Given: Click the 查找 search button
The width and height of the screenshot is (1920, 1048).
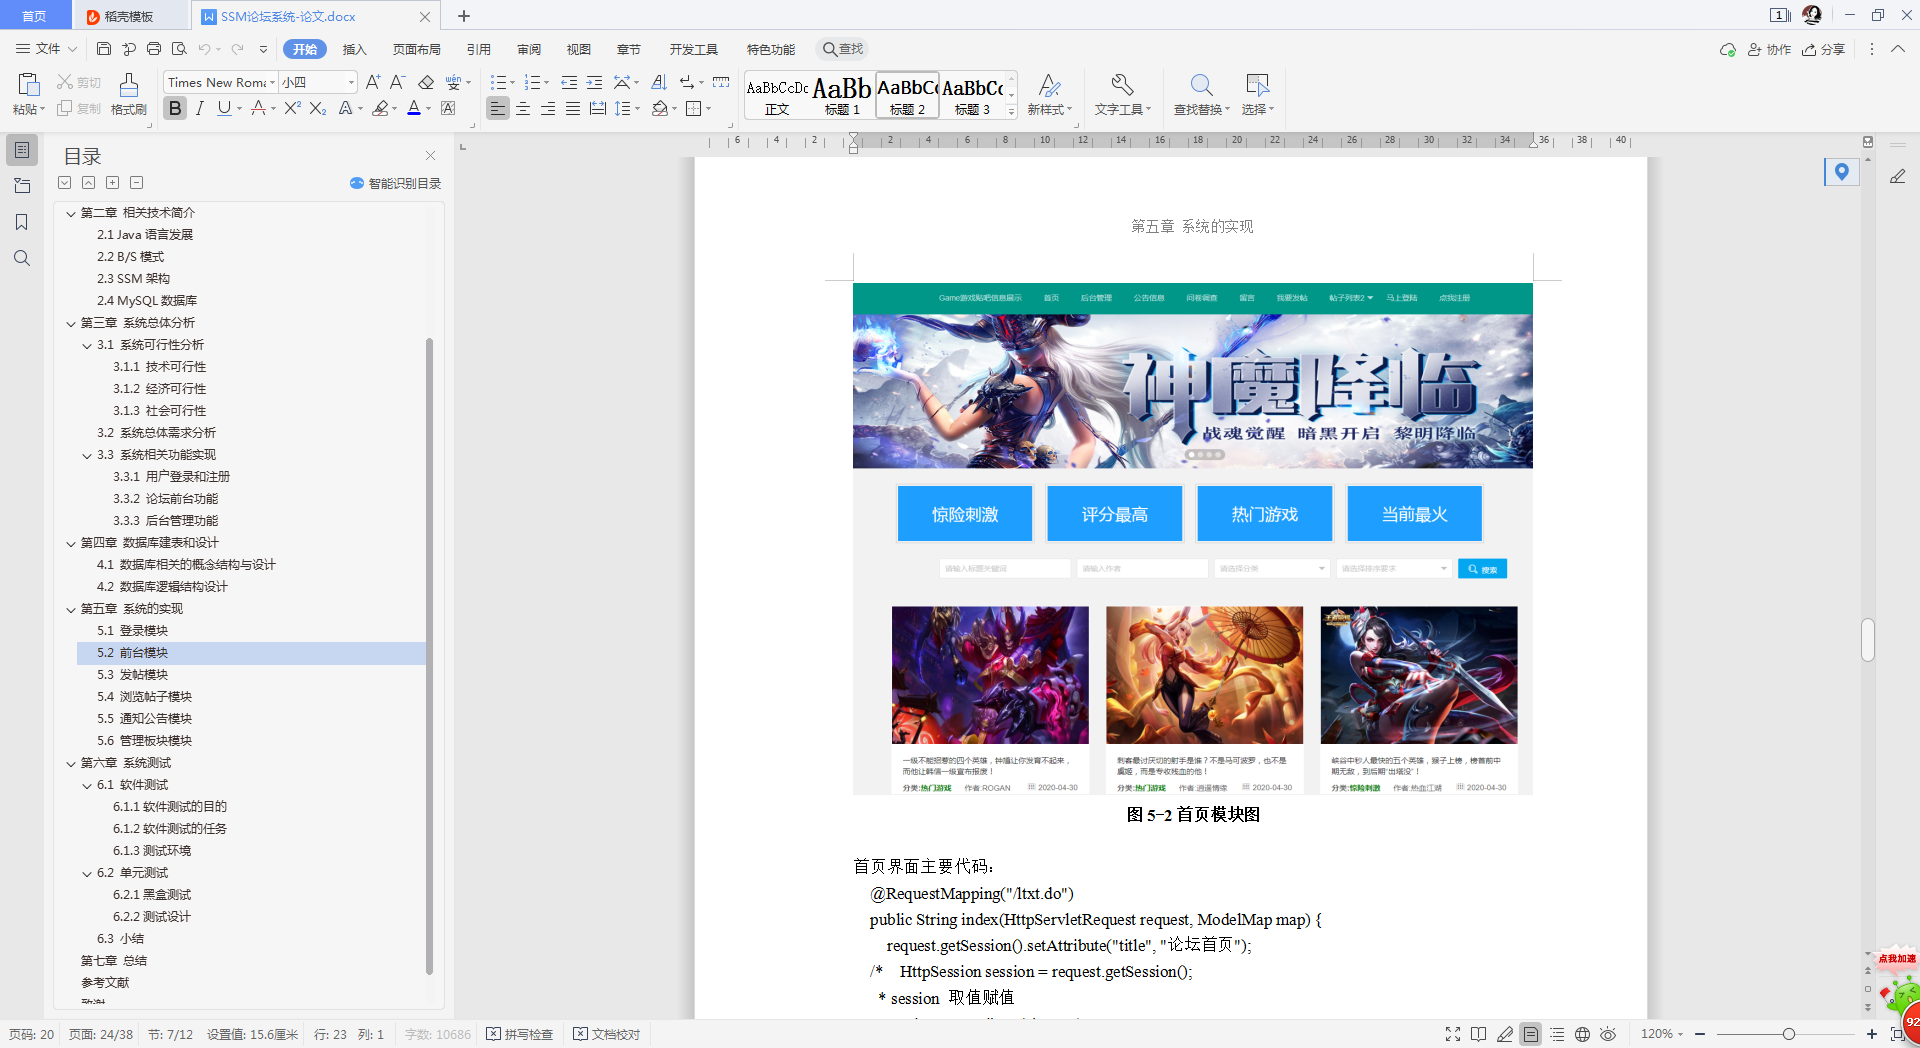Looking at the screenshot, I should coord(842,49).
